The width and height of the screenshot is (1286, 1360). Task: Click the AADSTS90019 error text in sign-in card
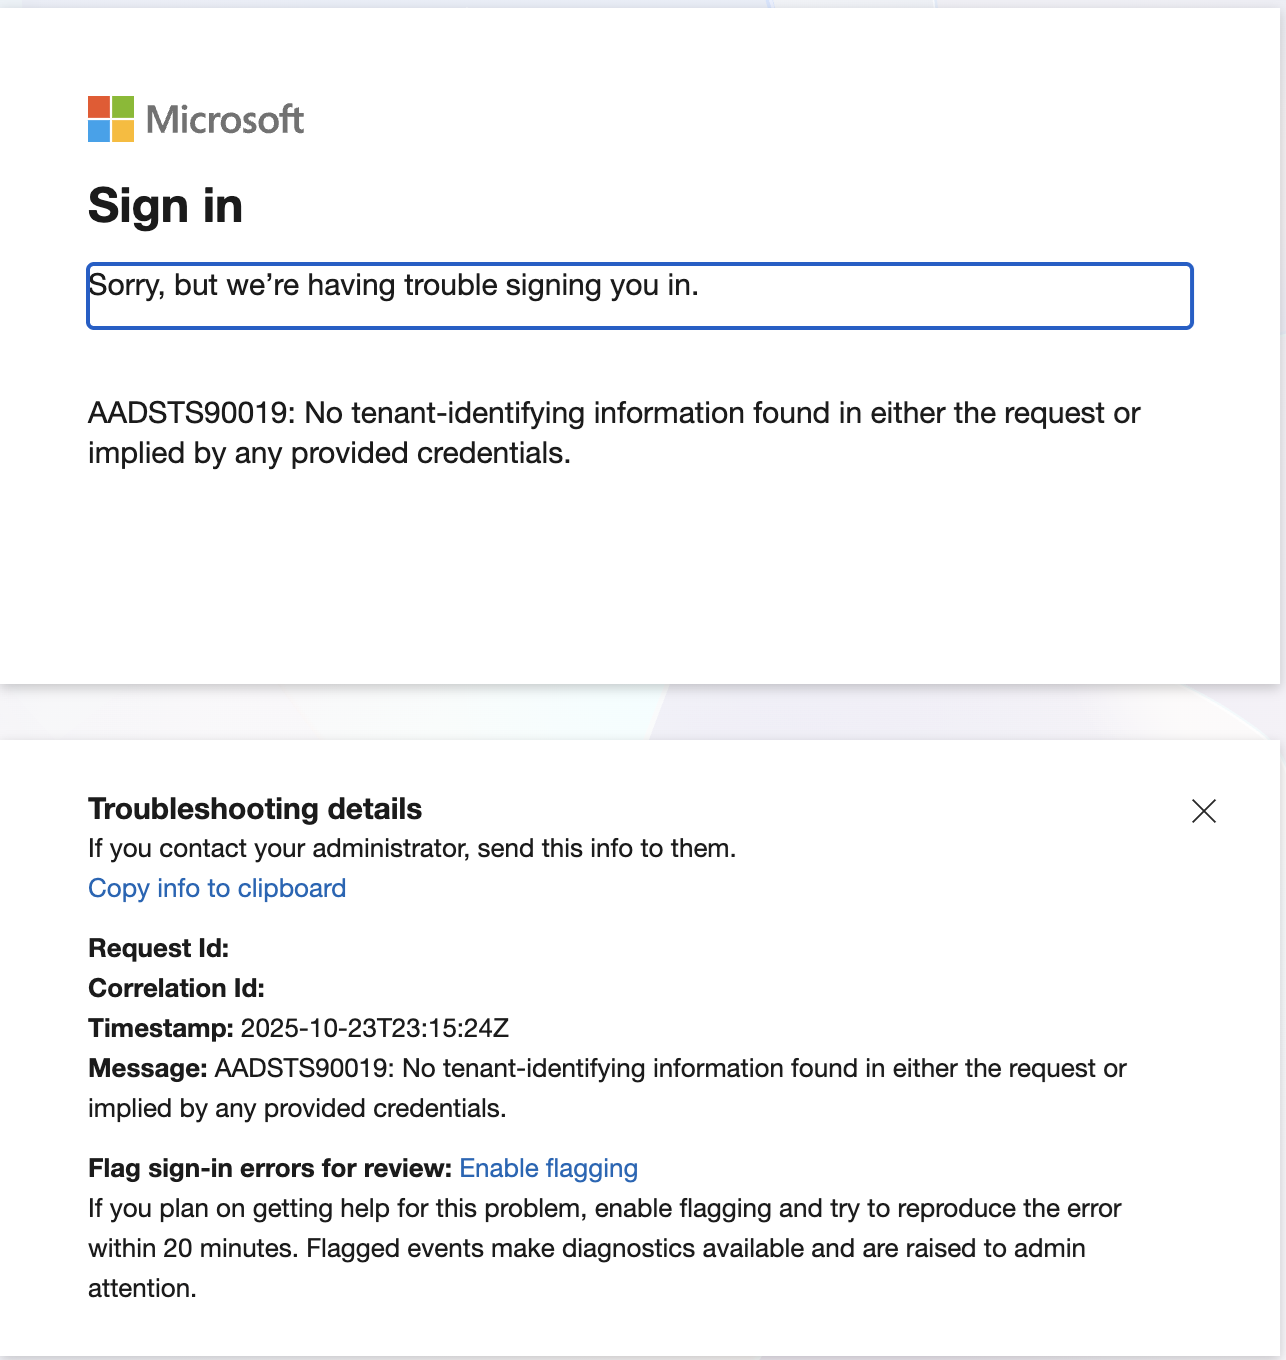614,433
